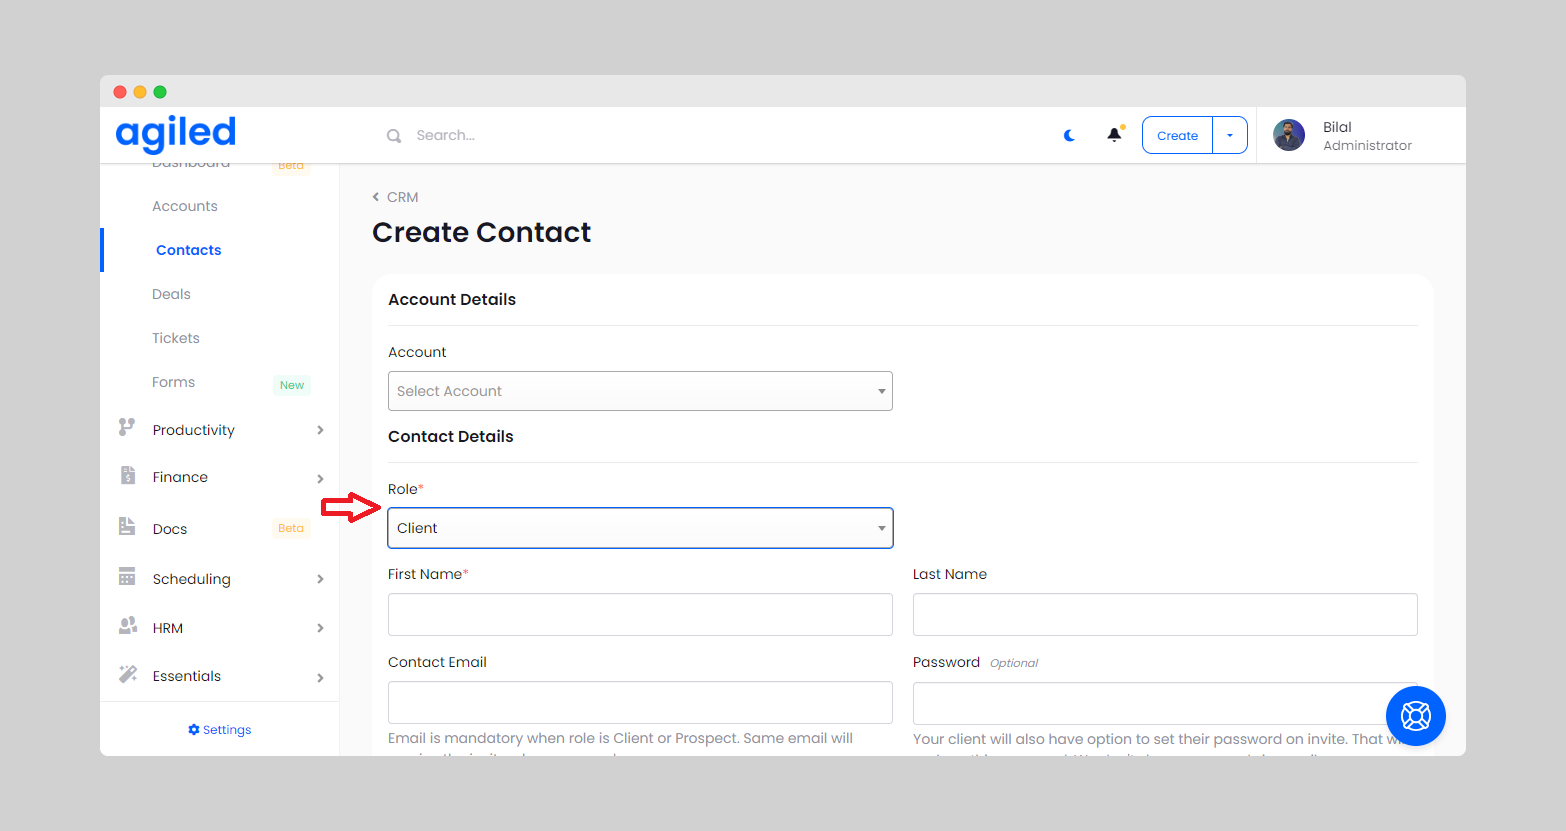
Task: Click the Productivity branch icon
Action: coord(127,428)
